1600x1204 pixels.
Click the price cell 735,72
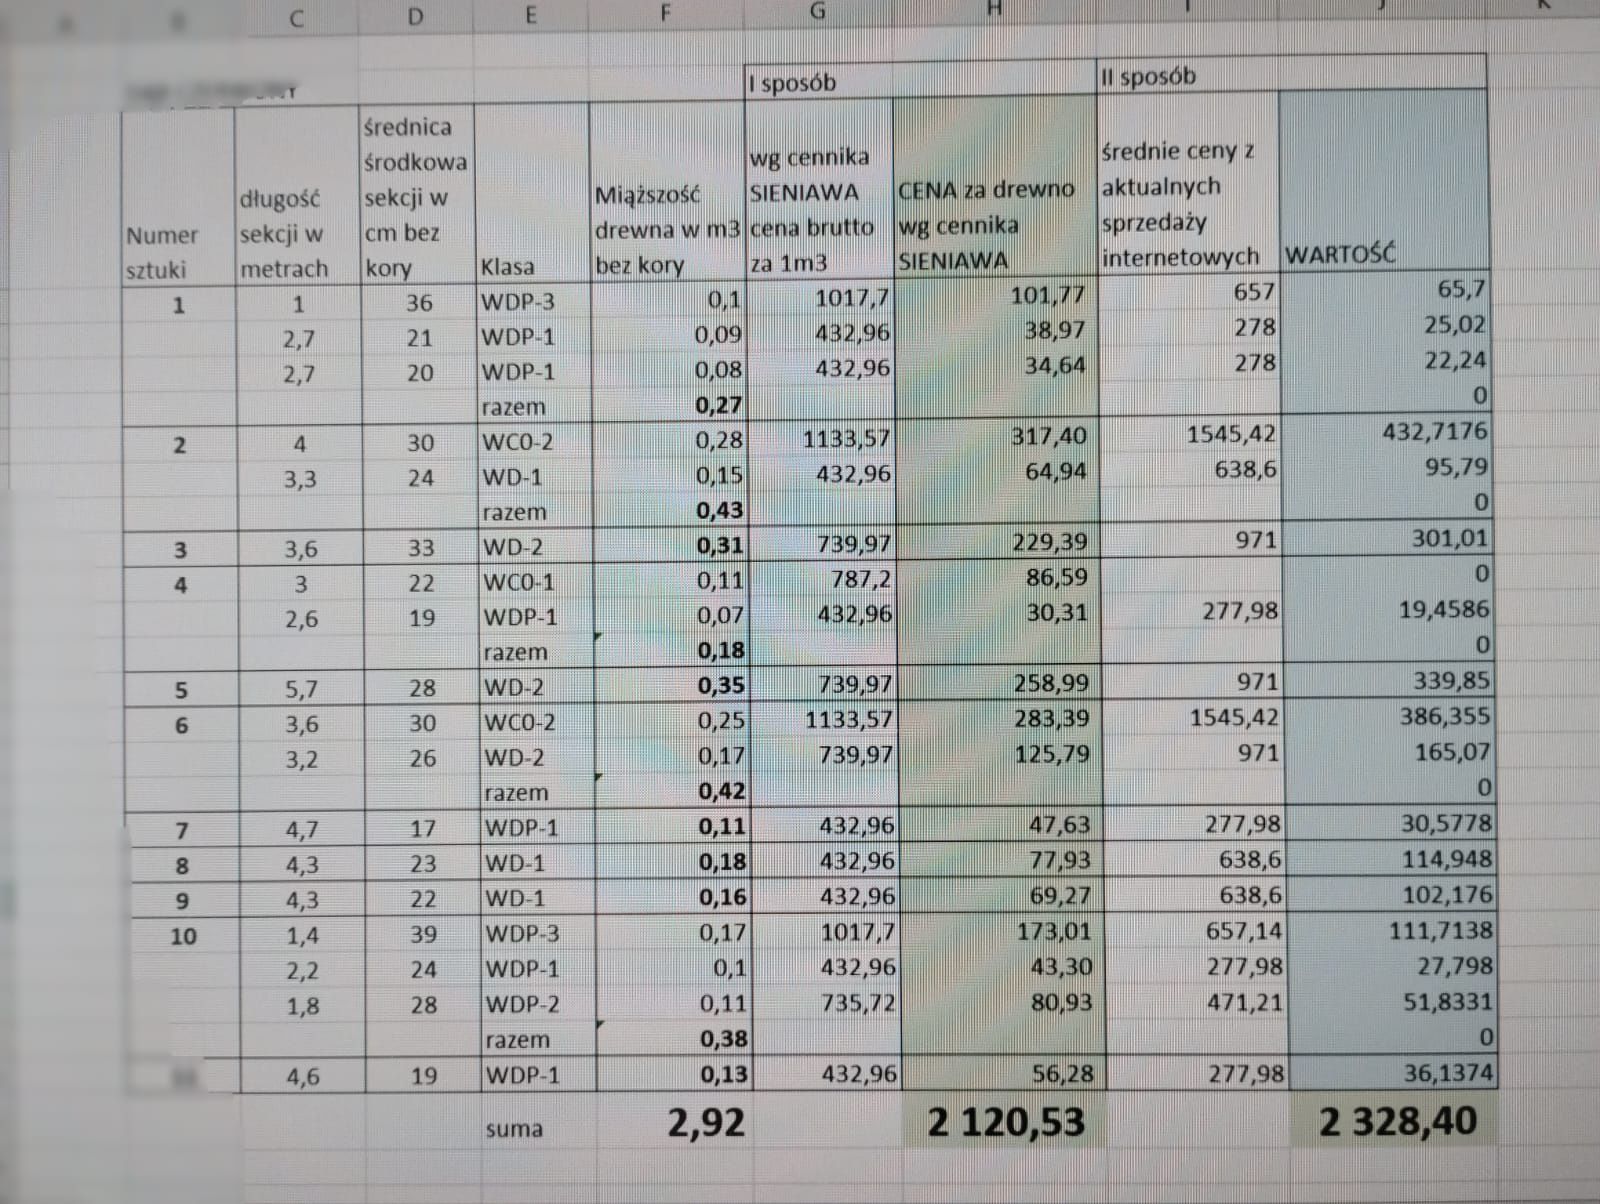click(826, 1002)
